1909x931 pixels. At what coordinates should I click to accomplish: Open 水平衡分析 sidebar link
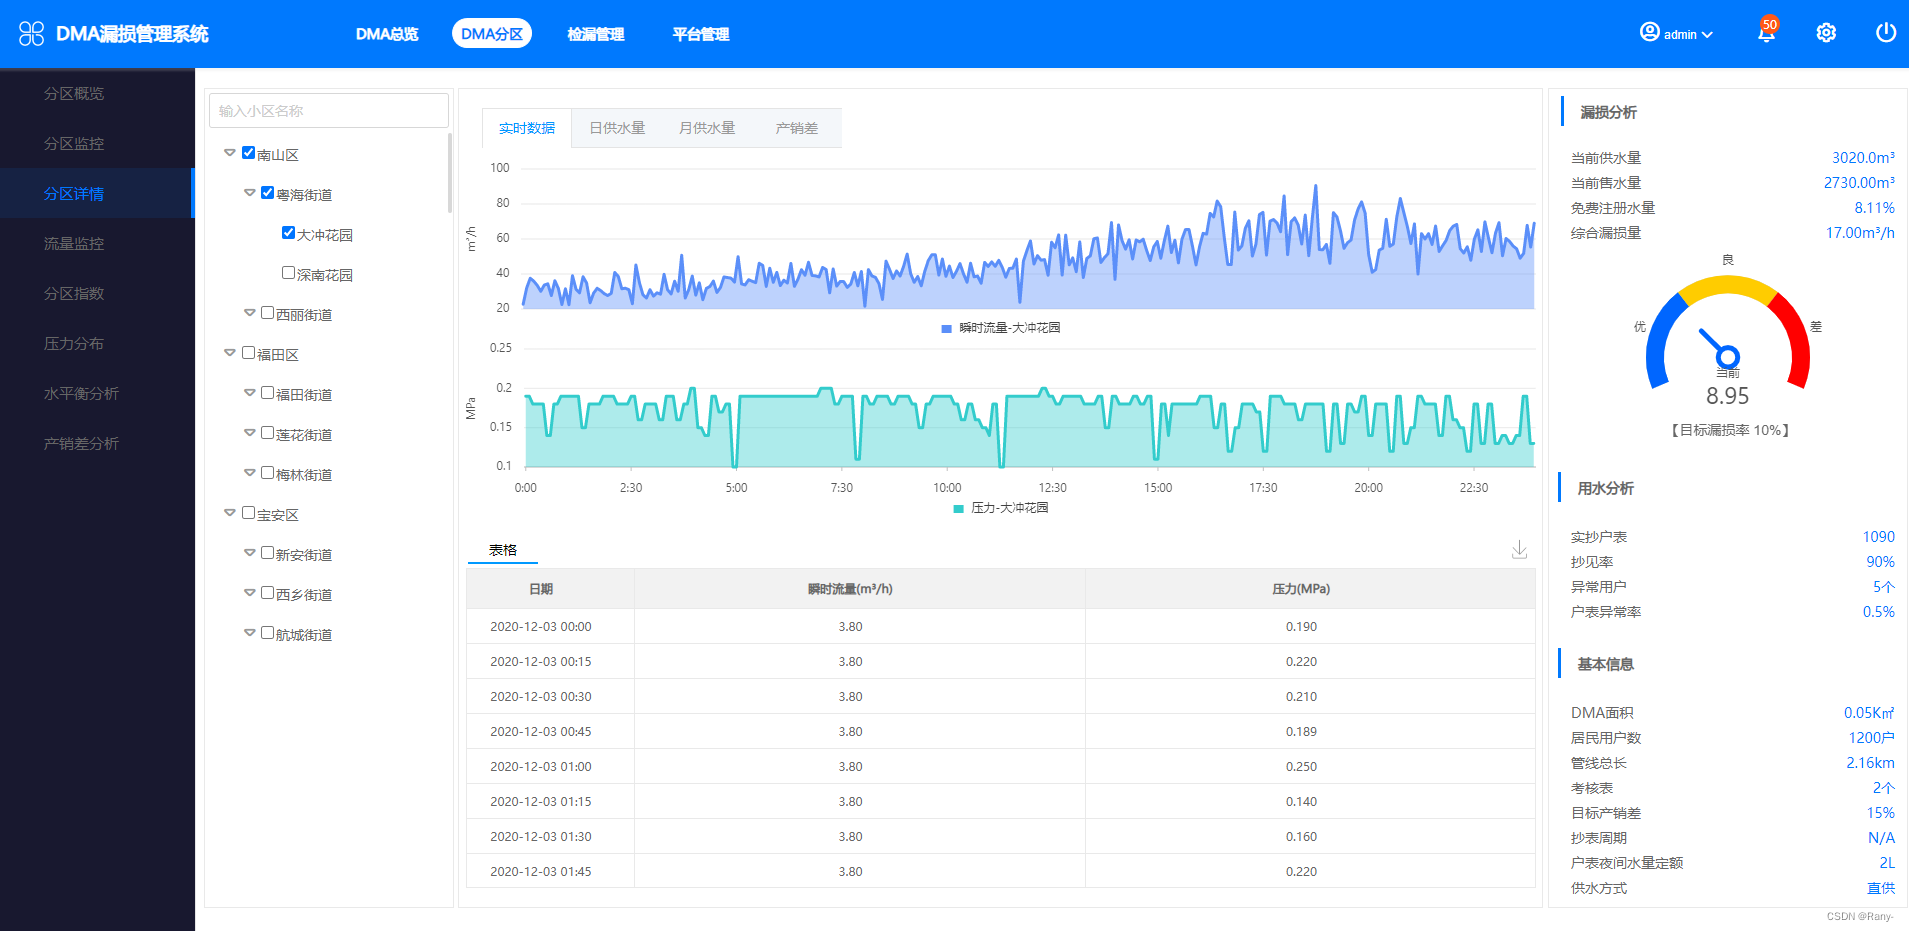(x=81, y=393)
